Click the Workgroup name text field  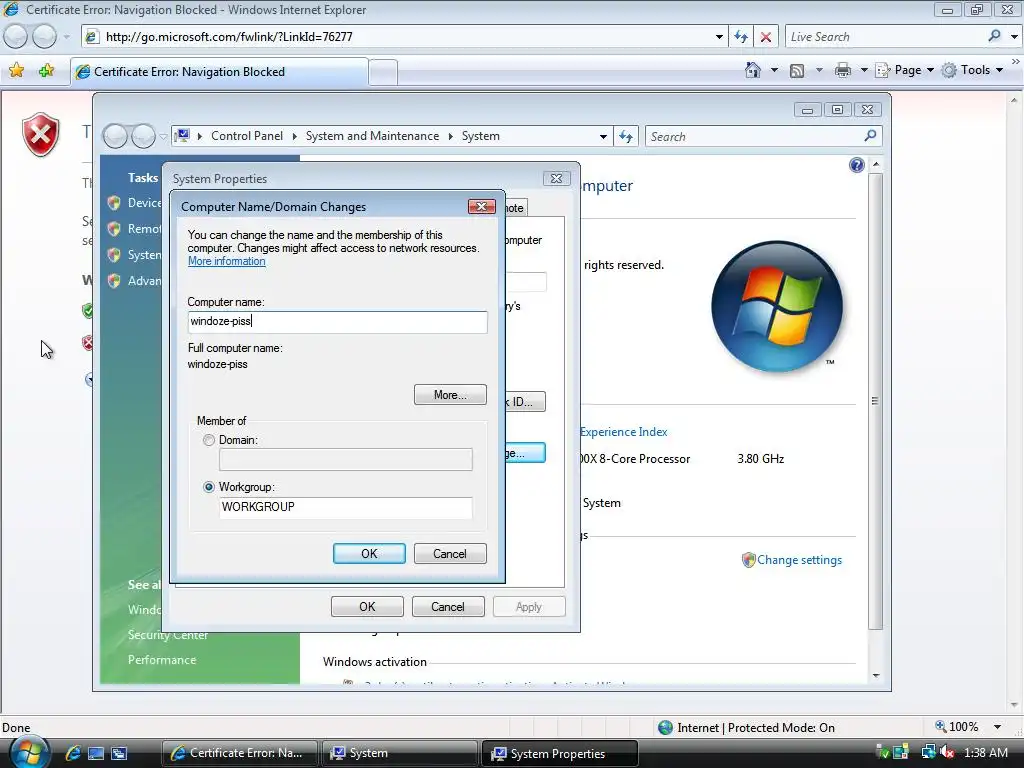click(345, 507)
